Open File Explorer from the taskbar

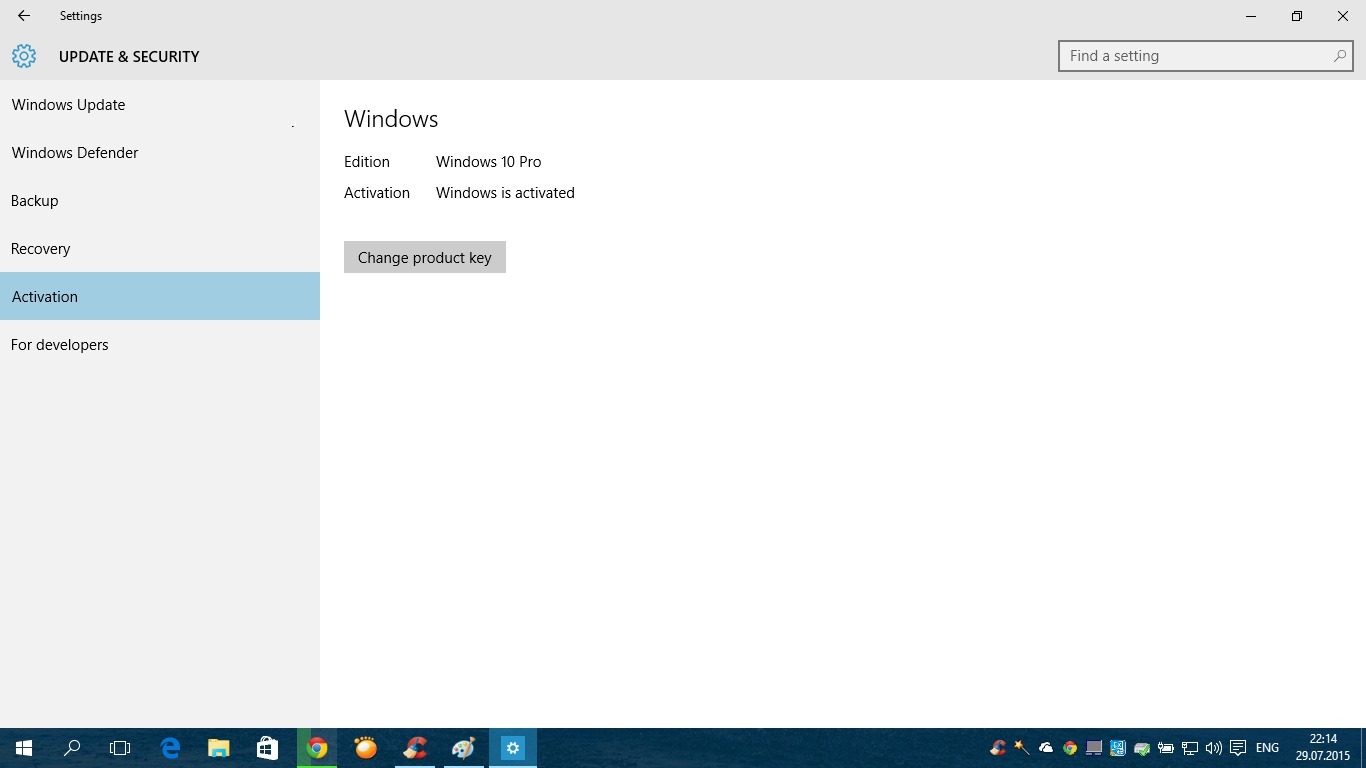click(218, 748)
